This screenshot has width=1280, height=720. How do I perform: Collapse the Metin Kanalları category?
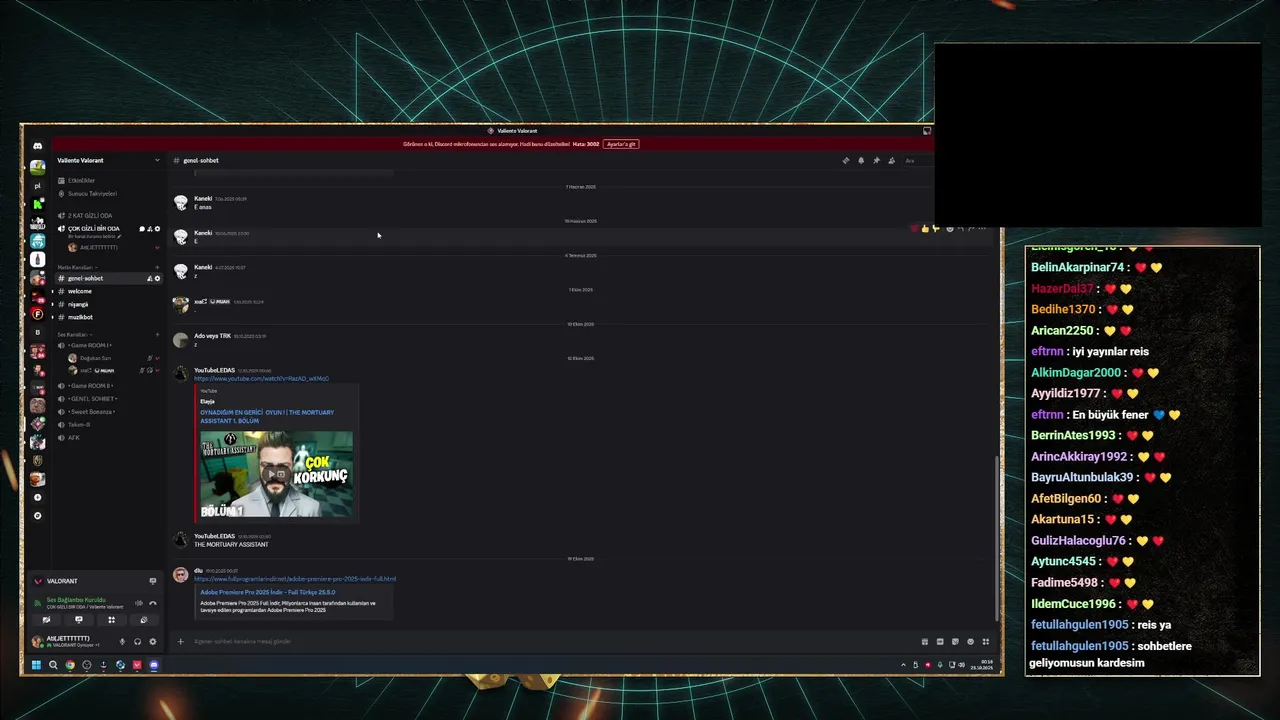[x=75, y=267]
